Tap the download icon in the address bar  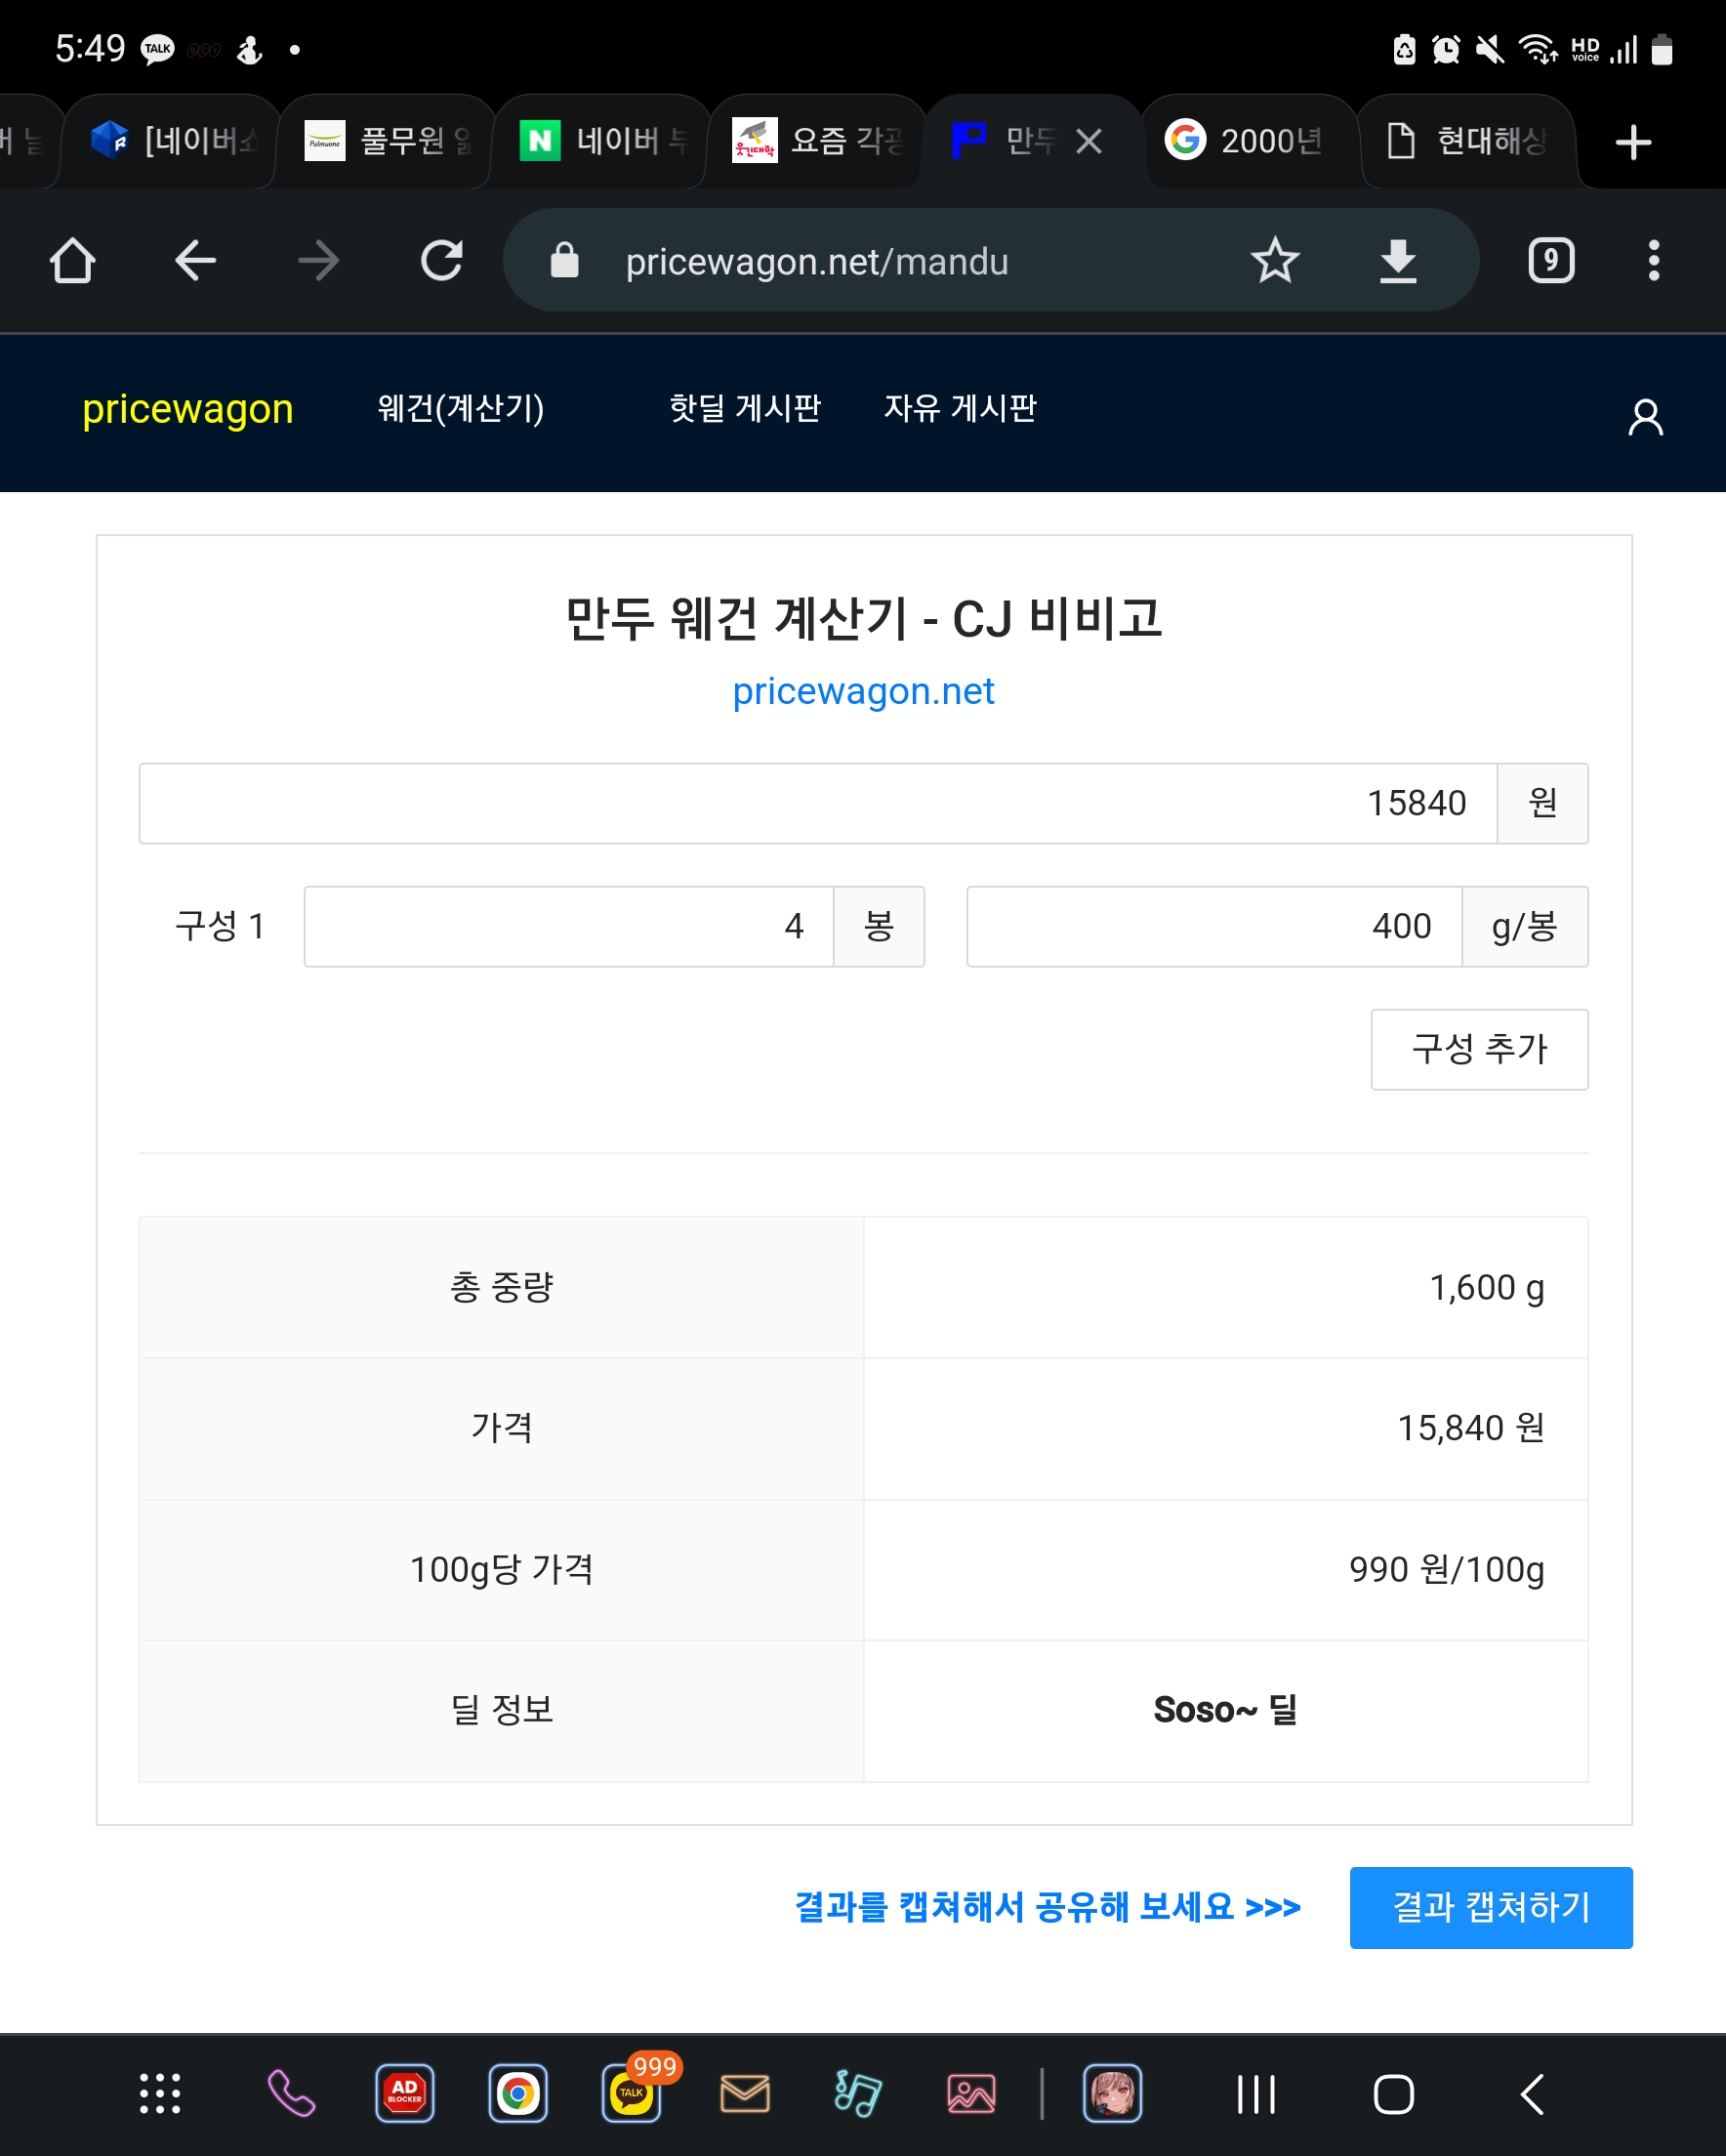pyautogui.click(x=1397, y=261)
